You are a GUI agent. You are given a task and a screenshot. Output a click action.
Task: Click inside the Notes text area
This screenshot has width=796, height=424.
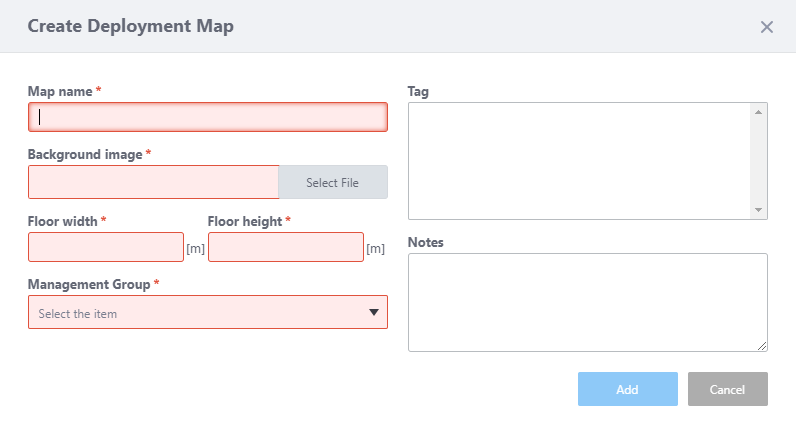tap(587, 302)
